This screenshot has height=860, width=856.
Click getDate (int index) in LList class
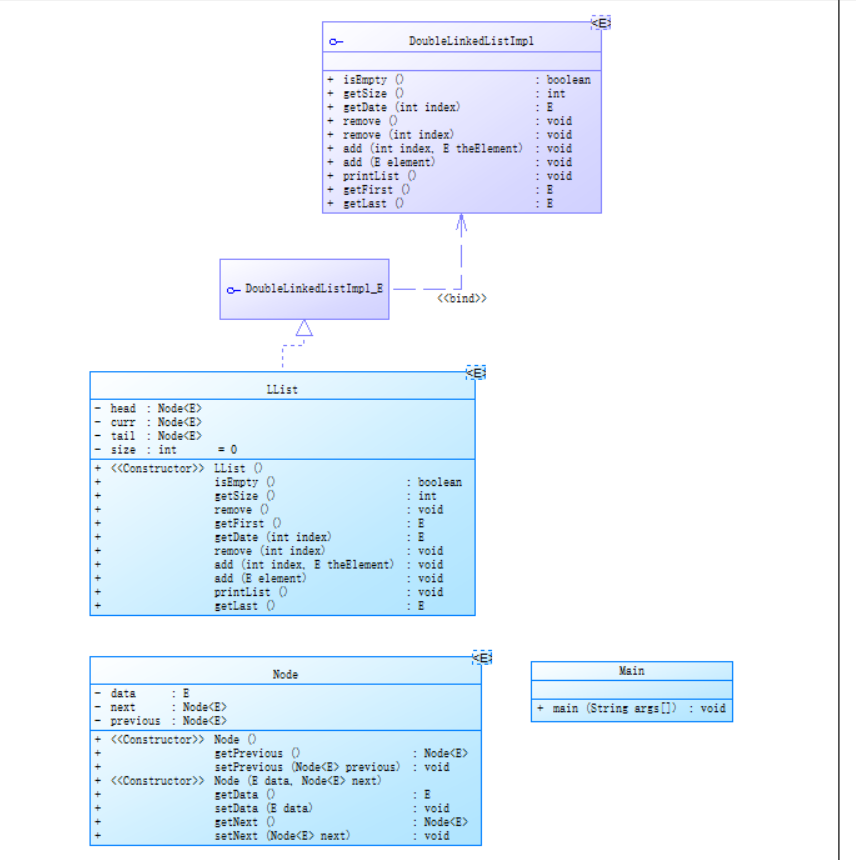click(x=273, y=537)
